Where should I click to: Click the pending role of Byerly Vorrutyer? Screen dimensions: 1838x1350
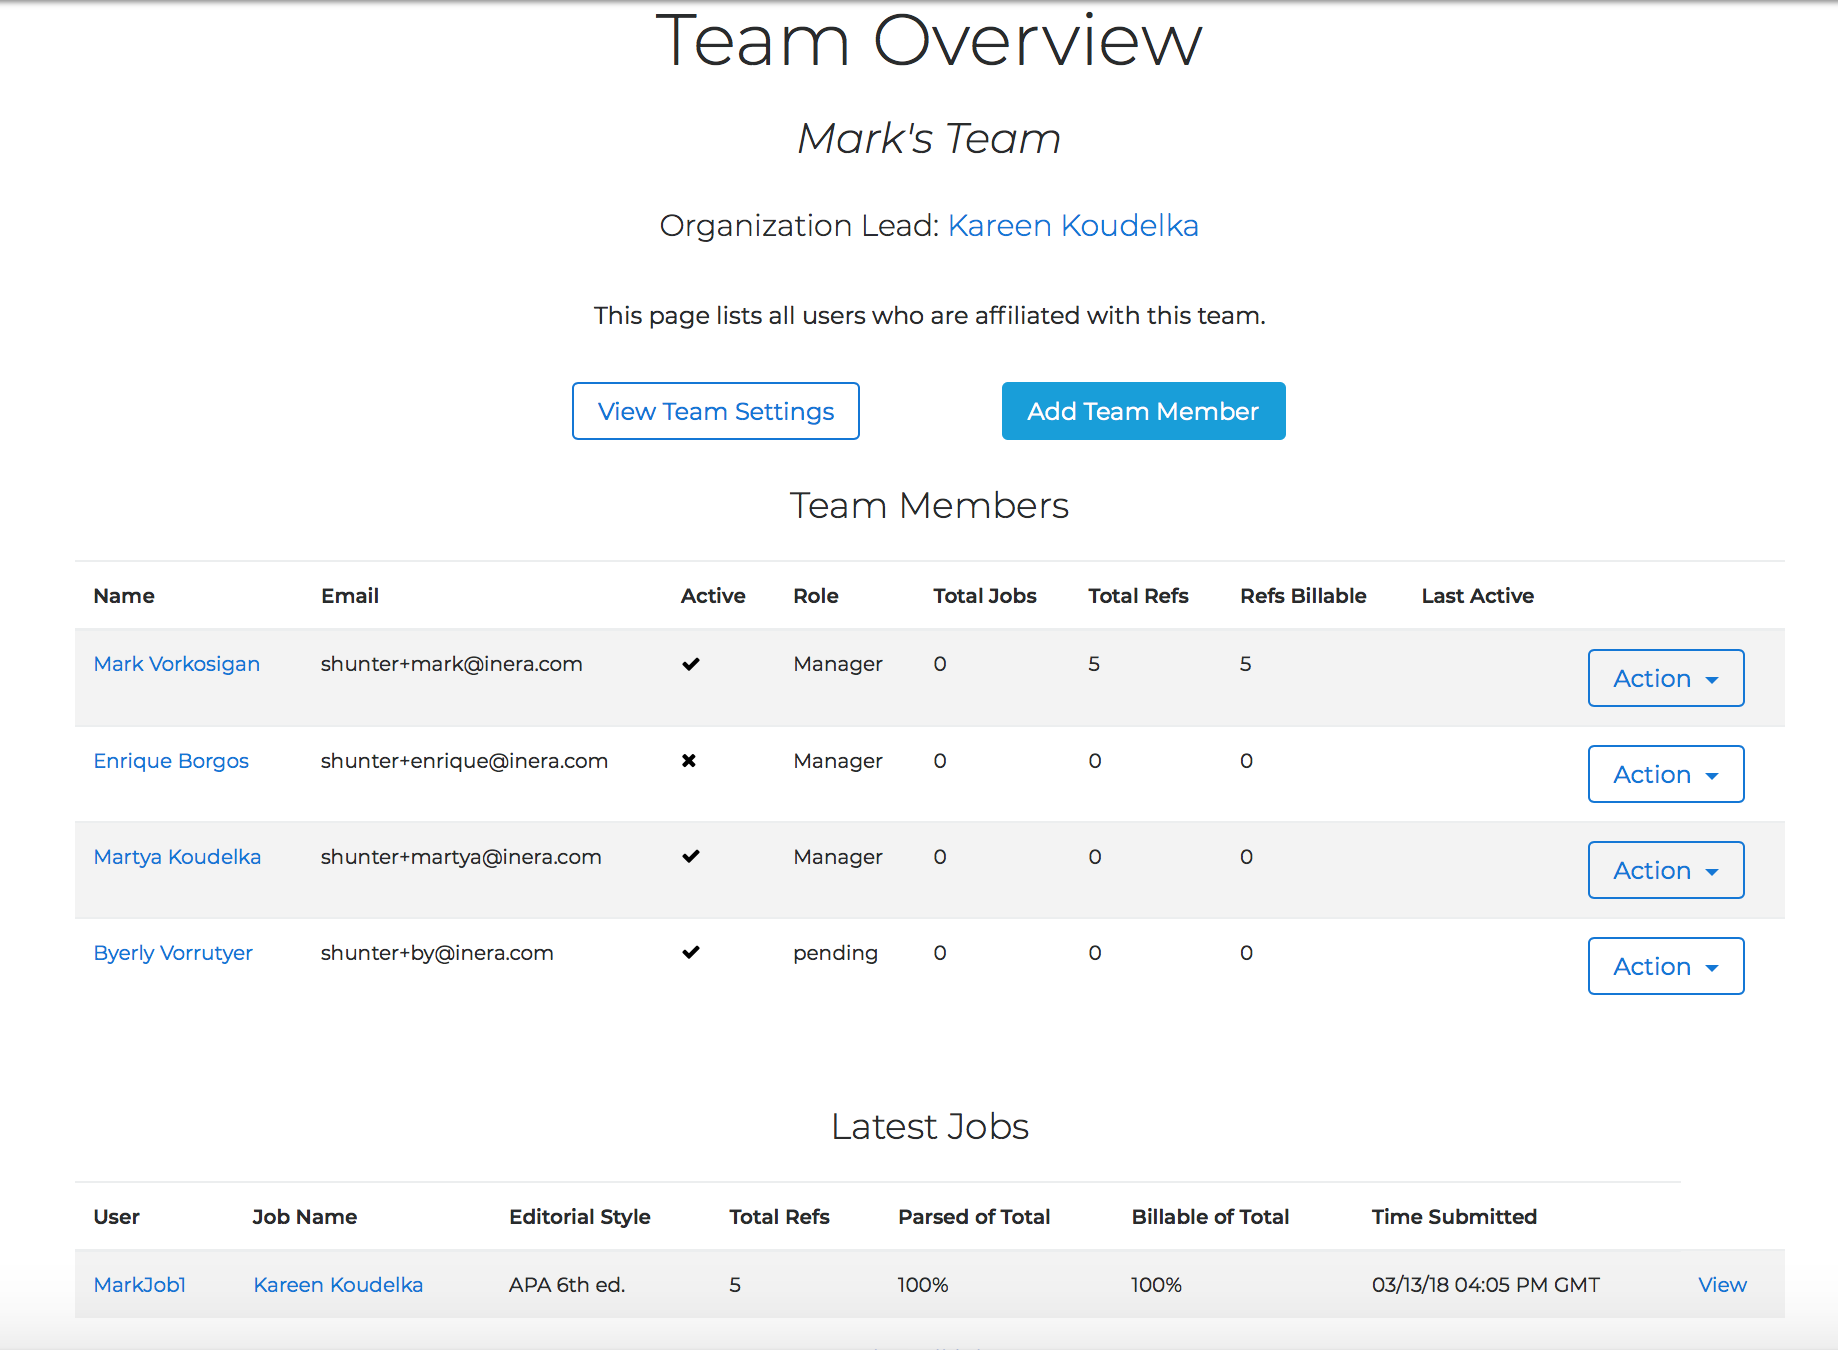pyautogui.click(x=835, y=953)
